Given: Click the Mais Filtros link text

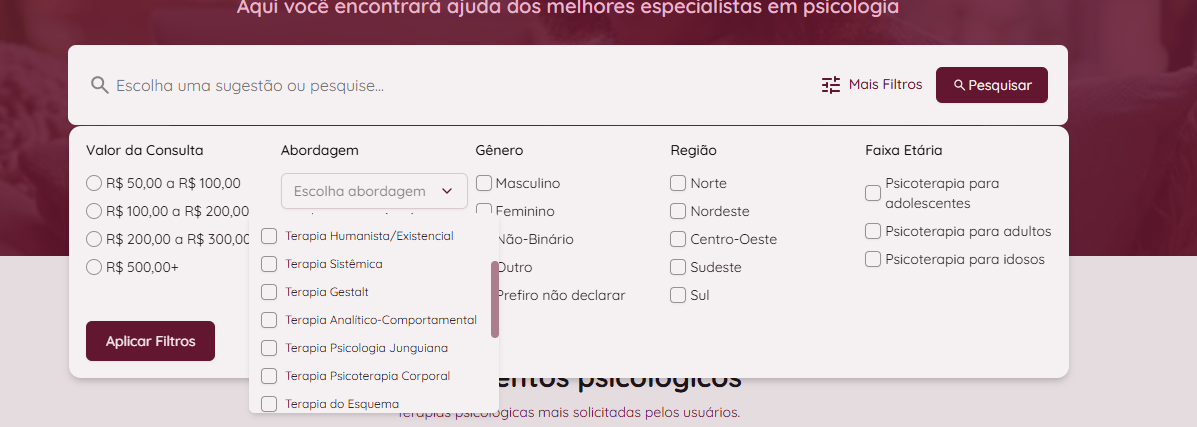Looking at the screenshot, I should tap(885, 85).
